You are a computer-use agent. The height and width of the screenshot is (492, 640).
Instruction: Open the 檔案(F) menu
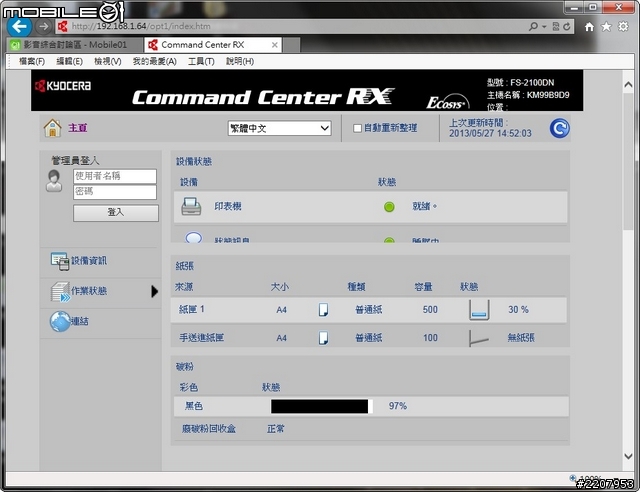32,61
